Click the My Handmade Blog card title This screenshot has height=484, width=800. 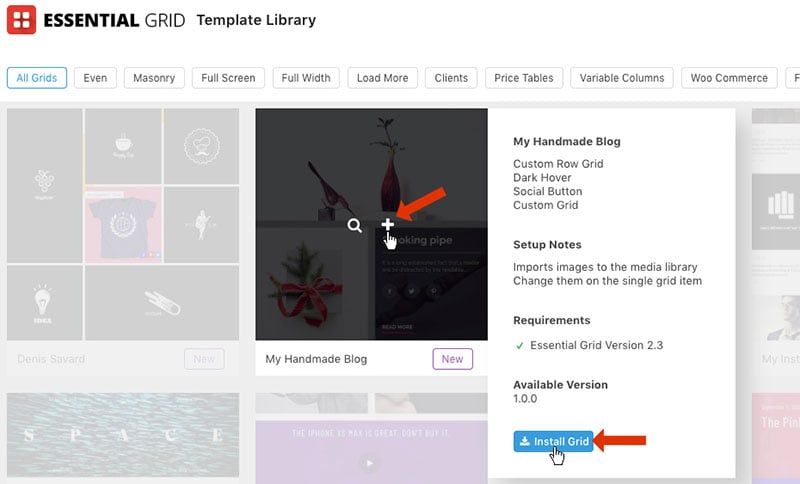tap(316, 359)
